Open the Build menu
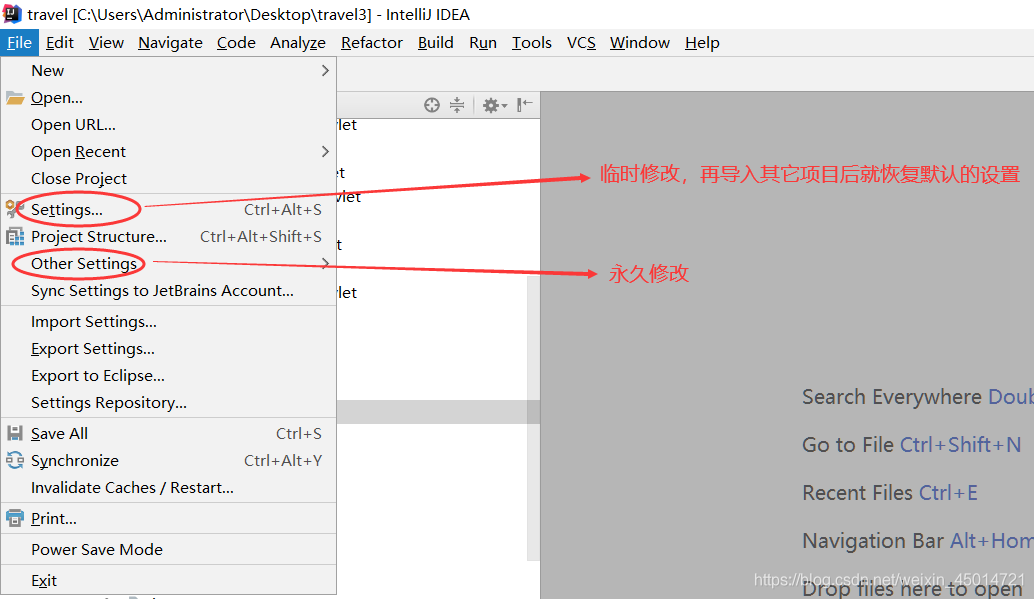The image size is (1034, 599). 436,43
